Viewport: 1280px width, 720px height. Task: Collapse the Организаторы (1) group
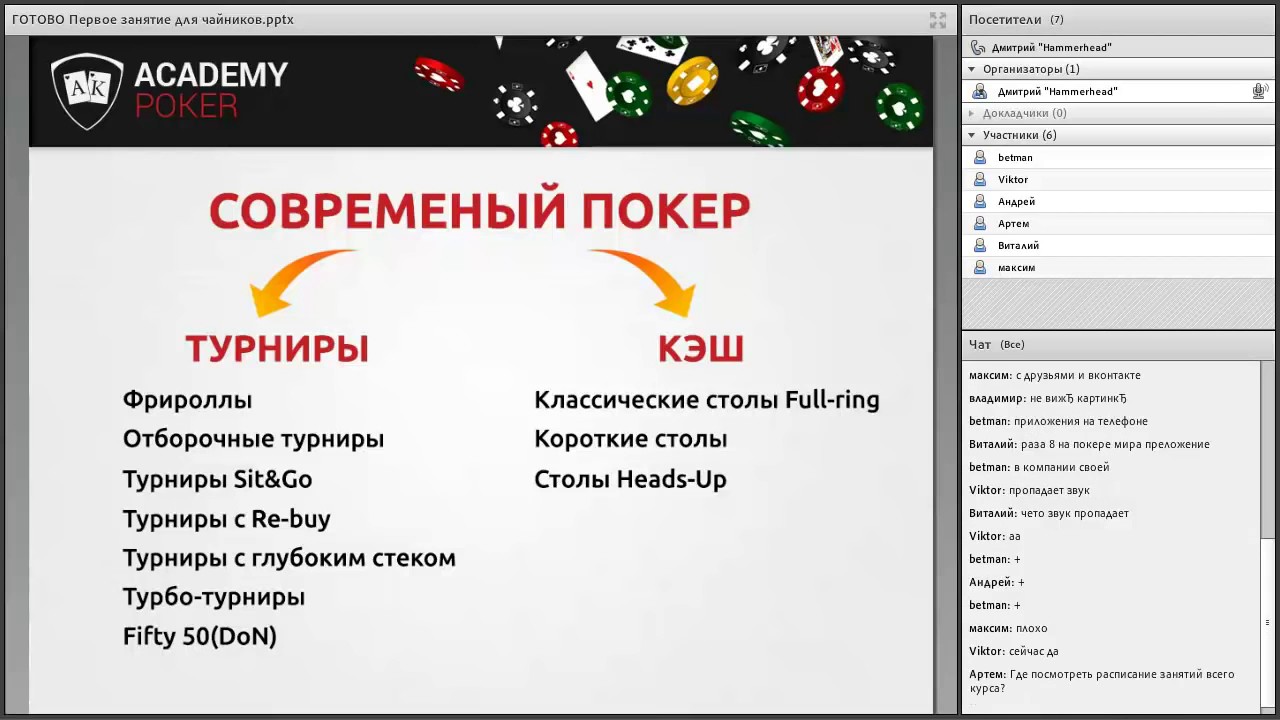(971, 69)
